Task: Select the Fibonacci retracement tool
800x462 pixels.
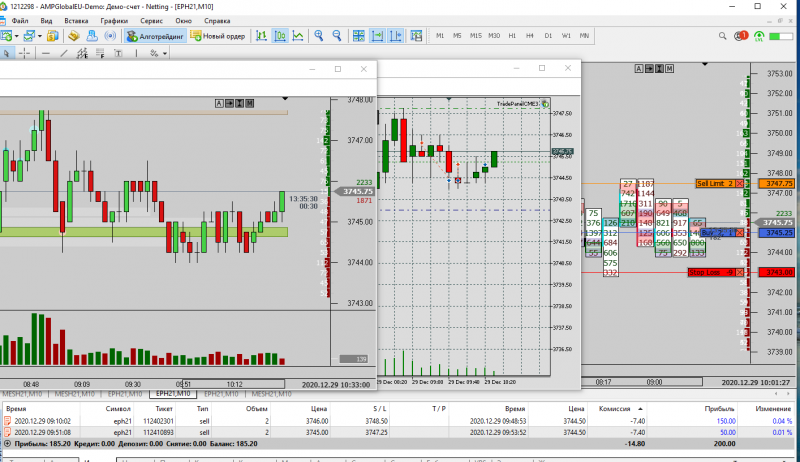Action: 100,53
